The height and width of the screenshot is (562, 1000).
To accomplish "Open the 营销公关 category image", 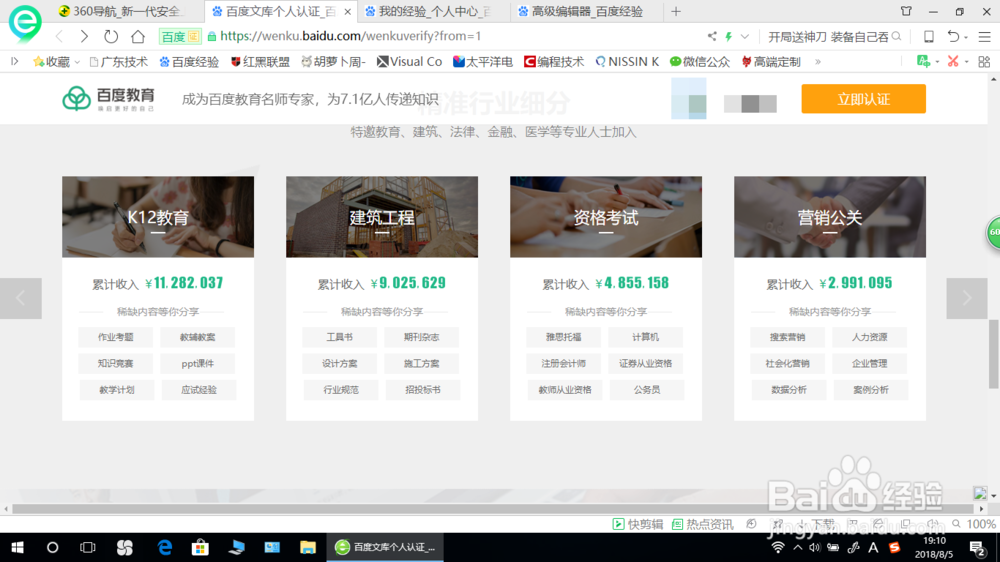I will click(830, 217).
